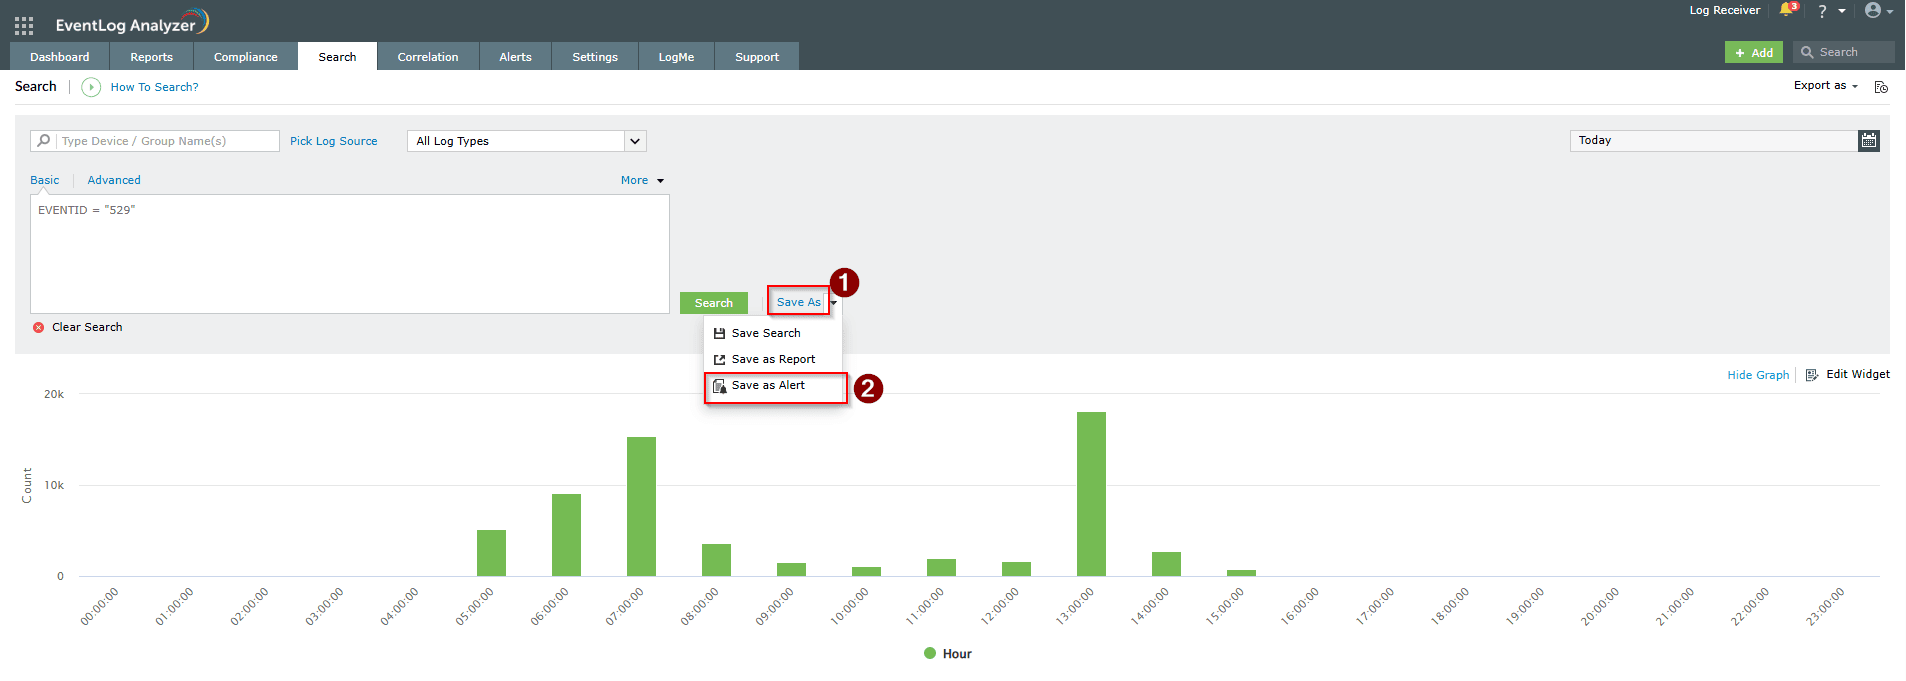Open the apps grid launcher icon
The height and width of the screenshot is (681, 1906).
pyautogui.click(x=24, y=25)
